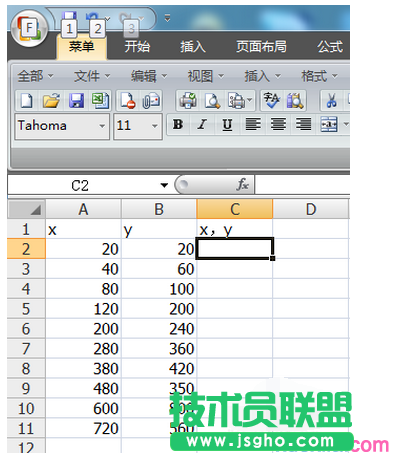
Task: Select cell B7 with value 360
Action: click(x=159, y=349)
